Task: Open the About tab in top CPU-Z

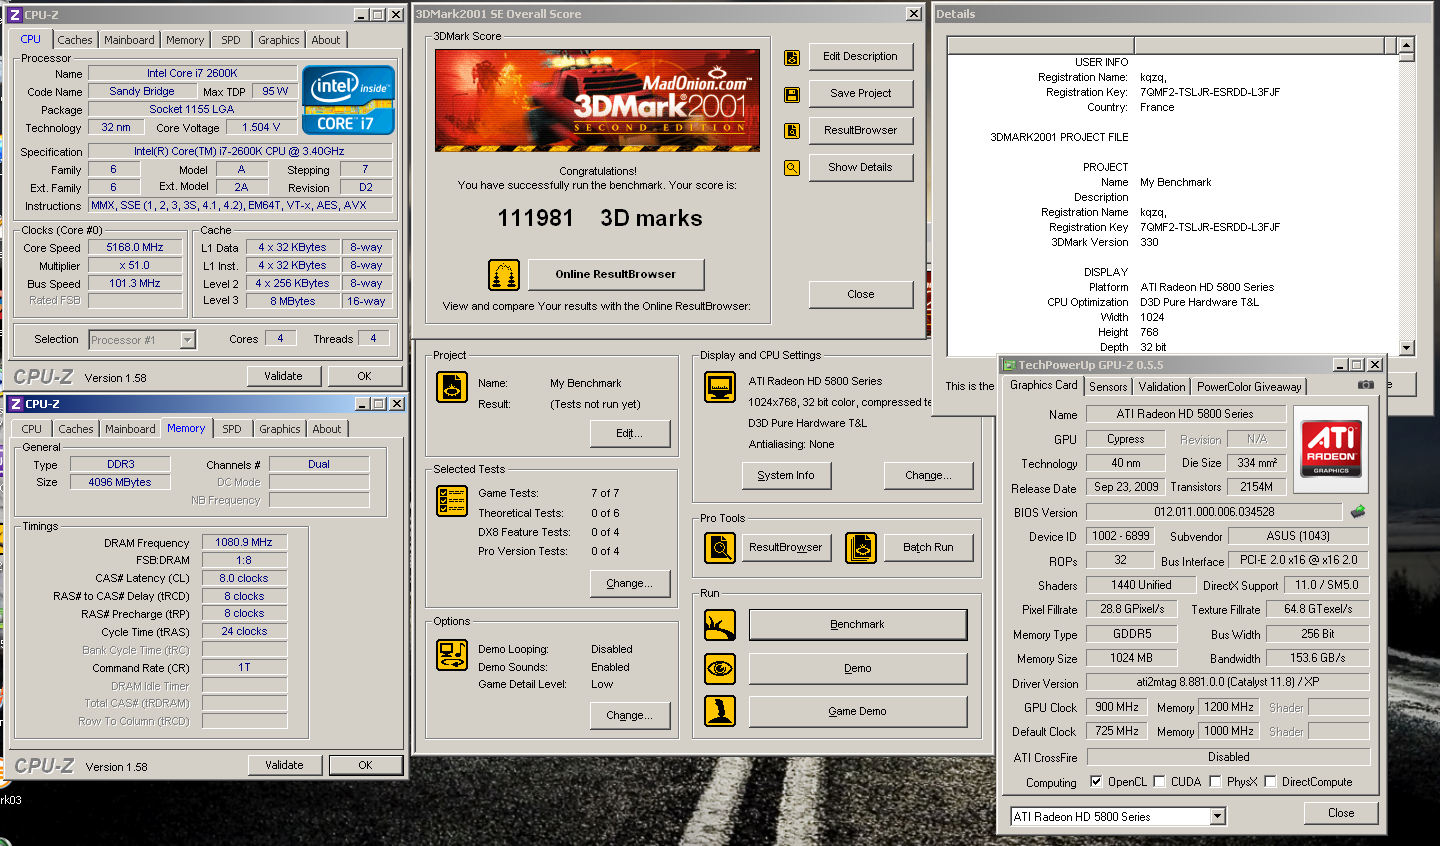Action: pos(326,40)
